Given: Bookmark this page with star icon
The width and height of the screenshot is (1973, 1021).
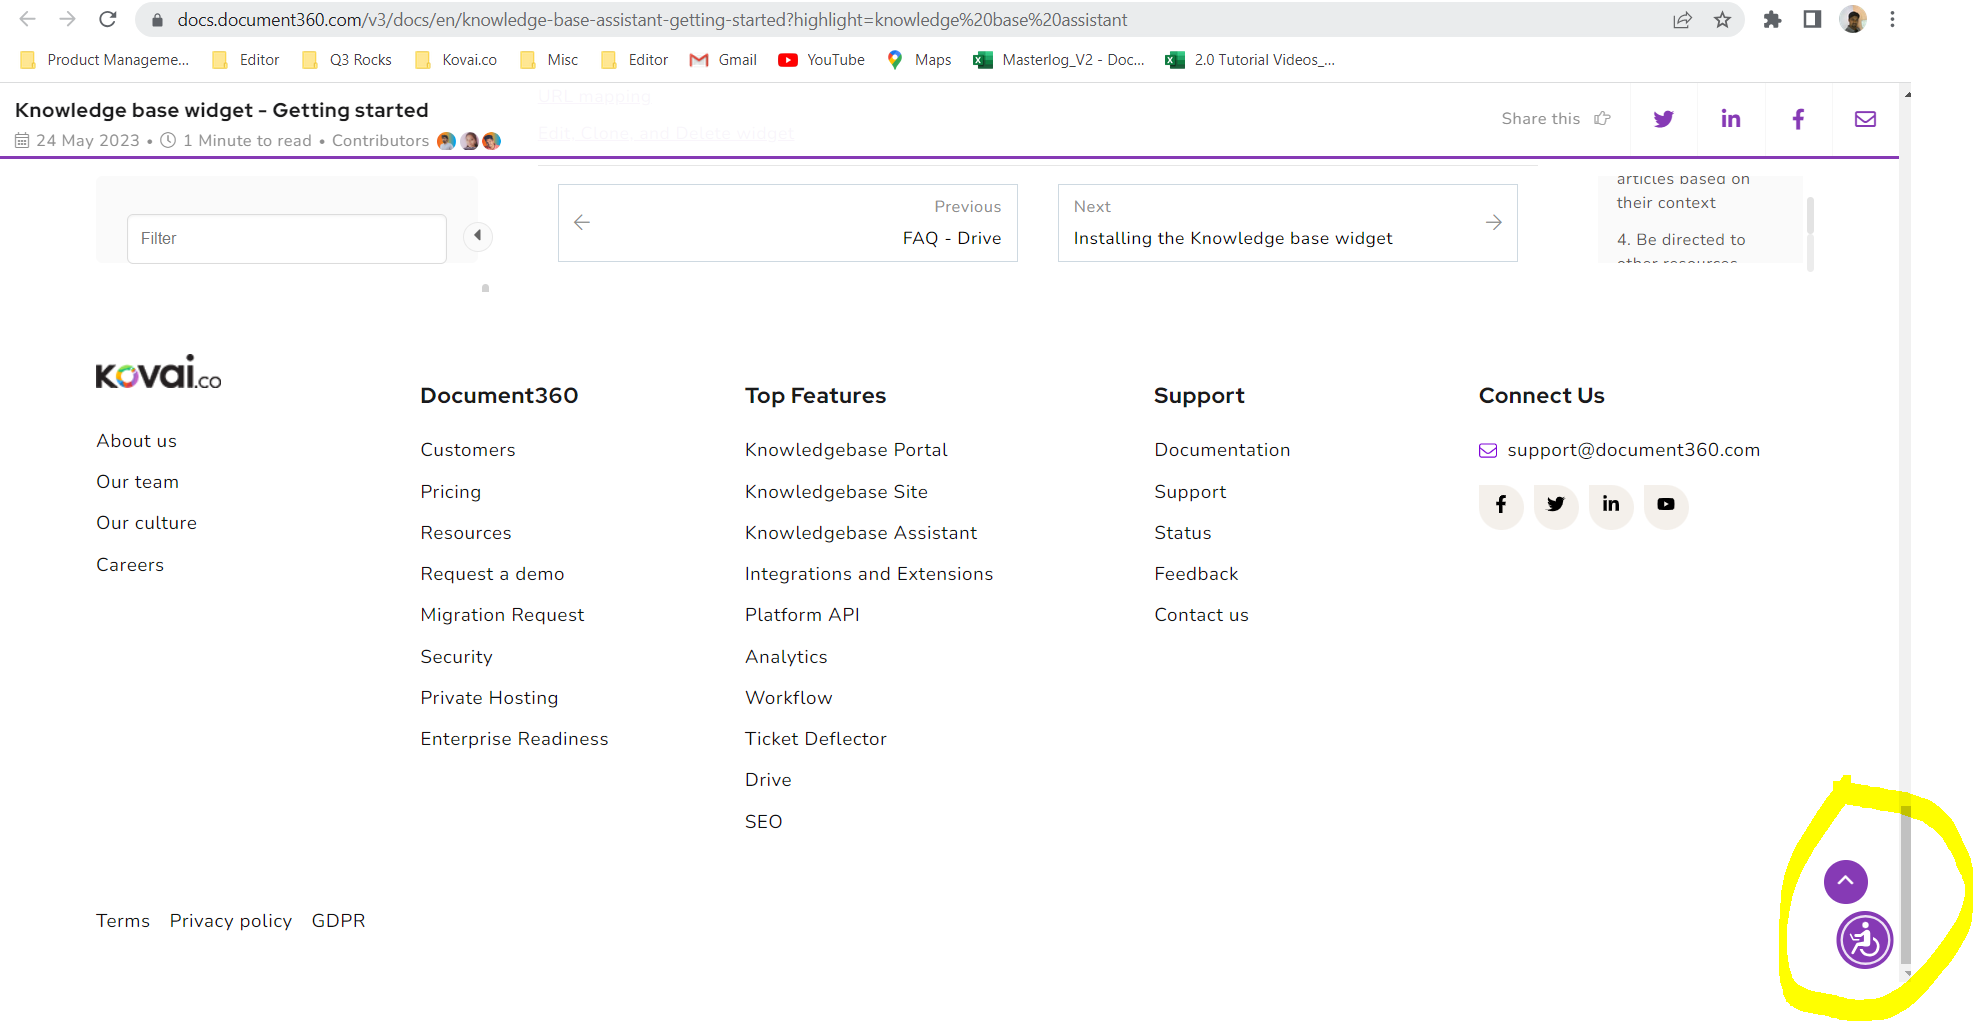Looking at the screenshot, I should (1722, 20).
